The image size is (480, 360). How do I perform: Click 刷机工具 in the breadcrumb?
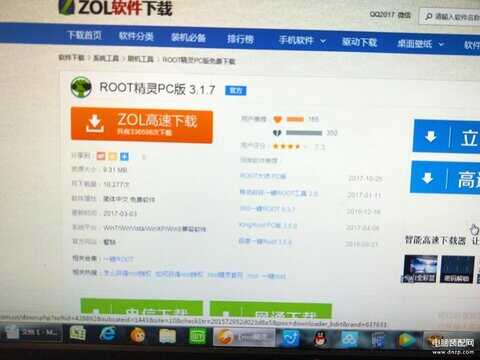click(140, 59)
